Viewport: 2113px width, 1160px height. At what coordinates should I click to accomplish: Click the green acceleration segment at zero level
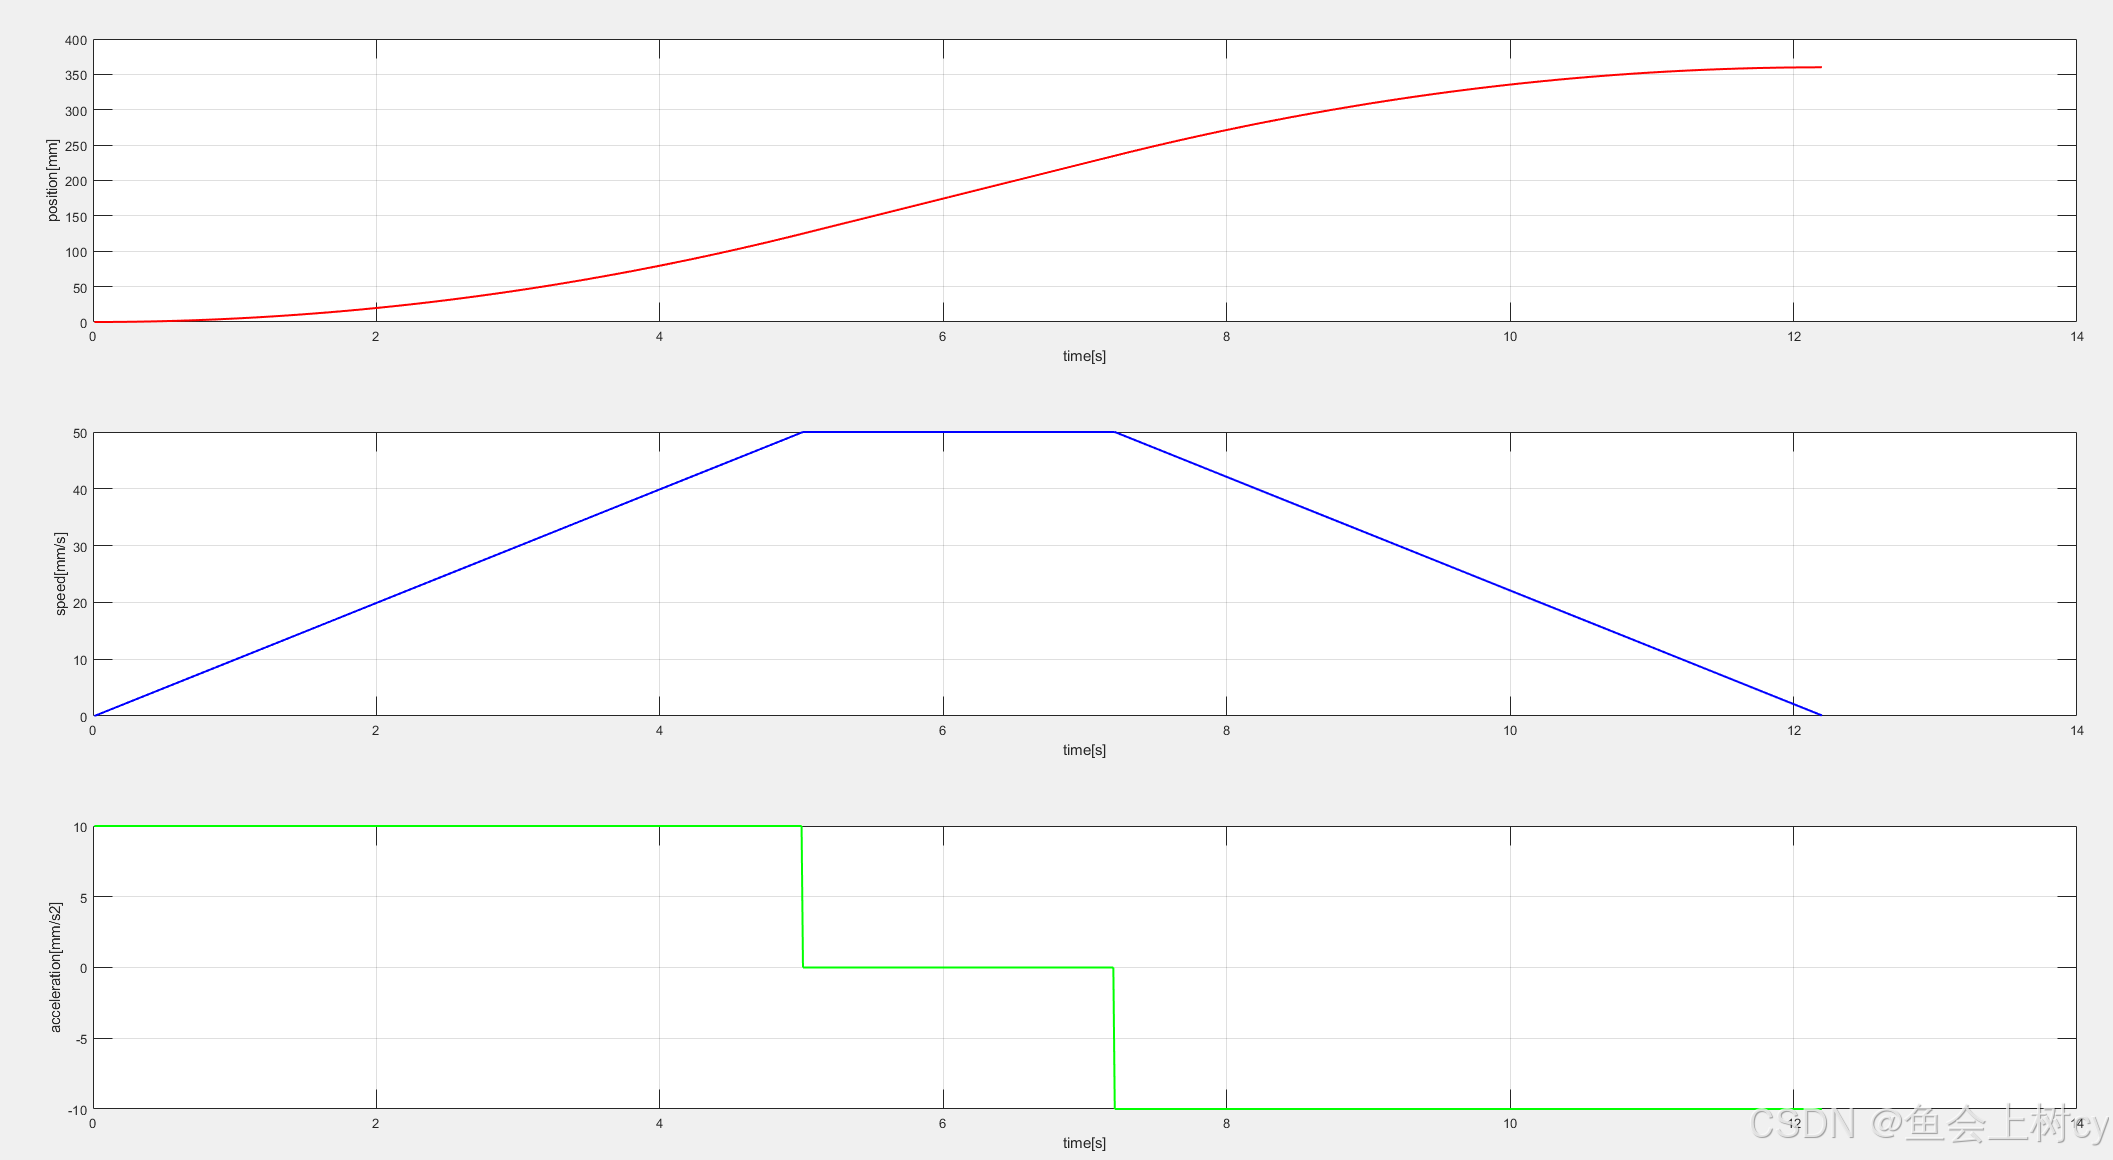958,967
